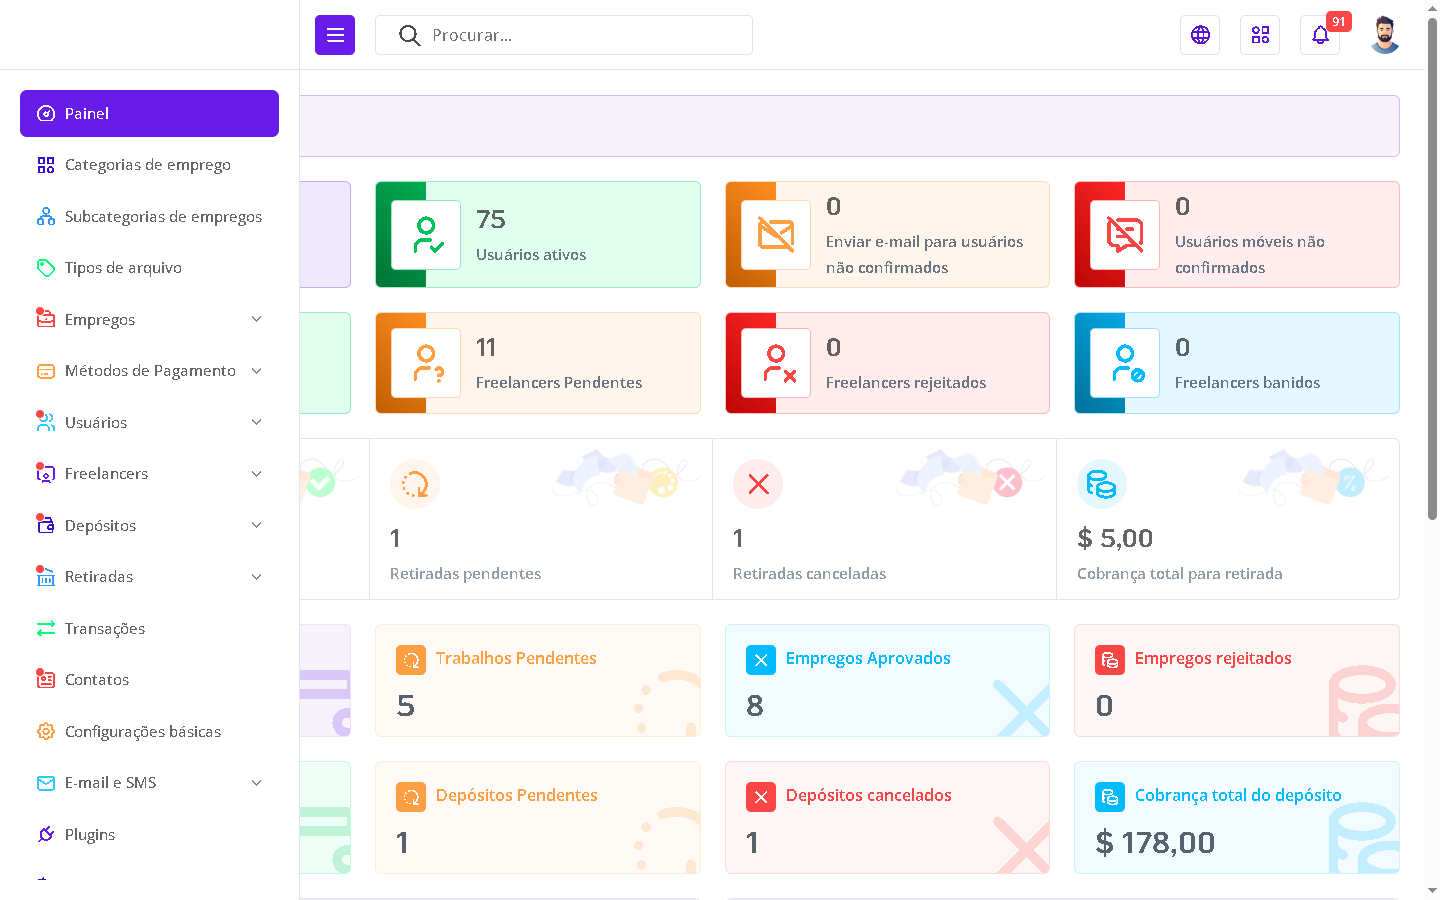Open the notifications bell icon
Viewport: 1440px width, 900px height.
(x=1320, y=35)
